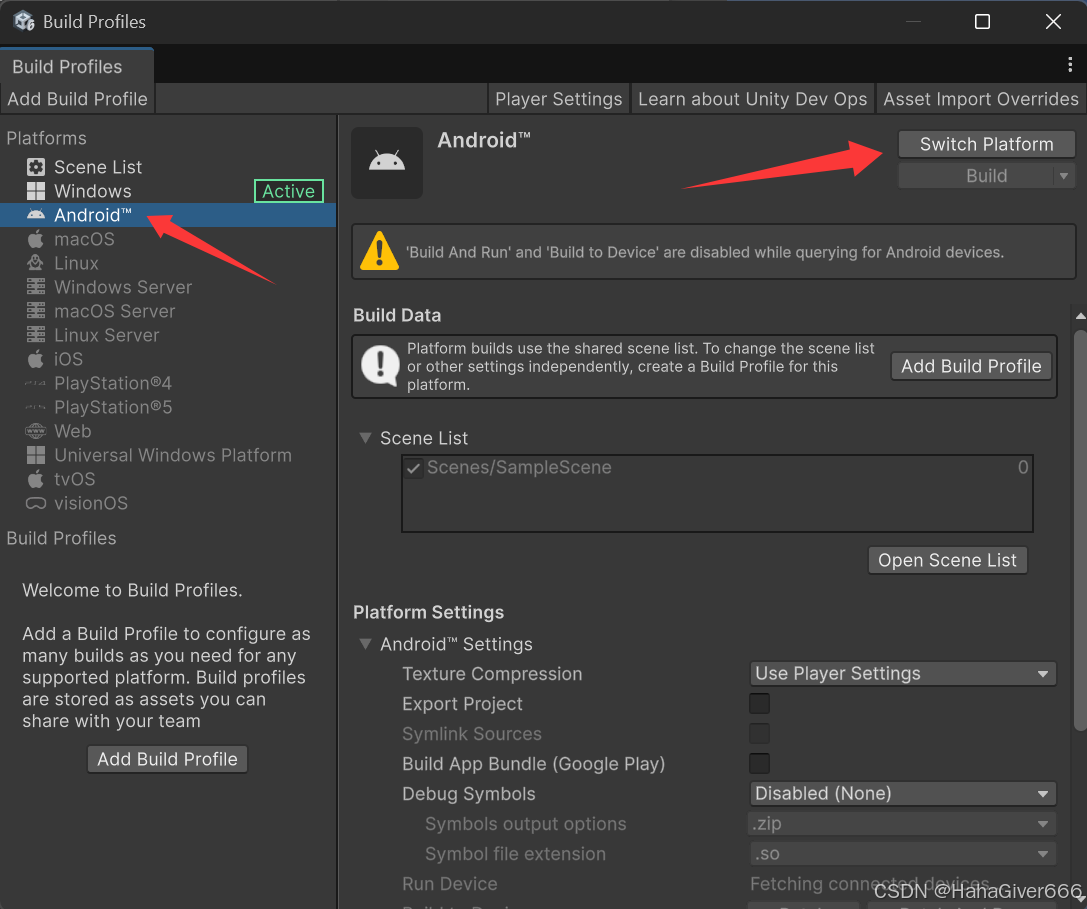Select the Universal Windows Platform entry
The width and height of the screenshot is (1087, 909).
(x=168, y=455)
